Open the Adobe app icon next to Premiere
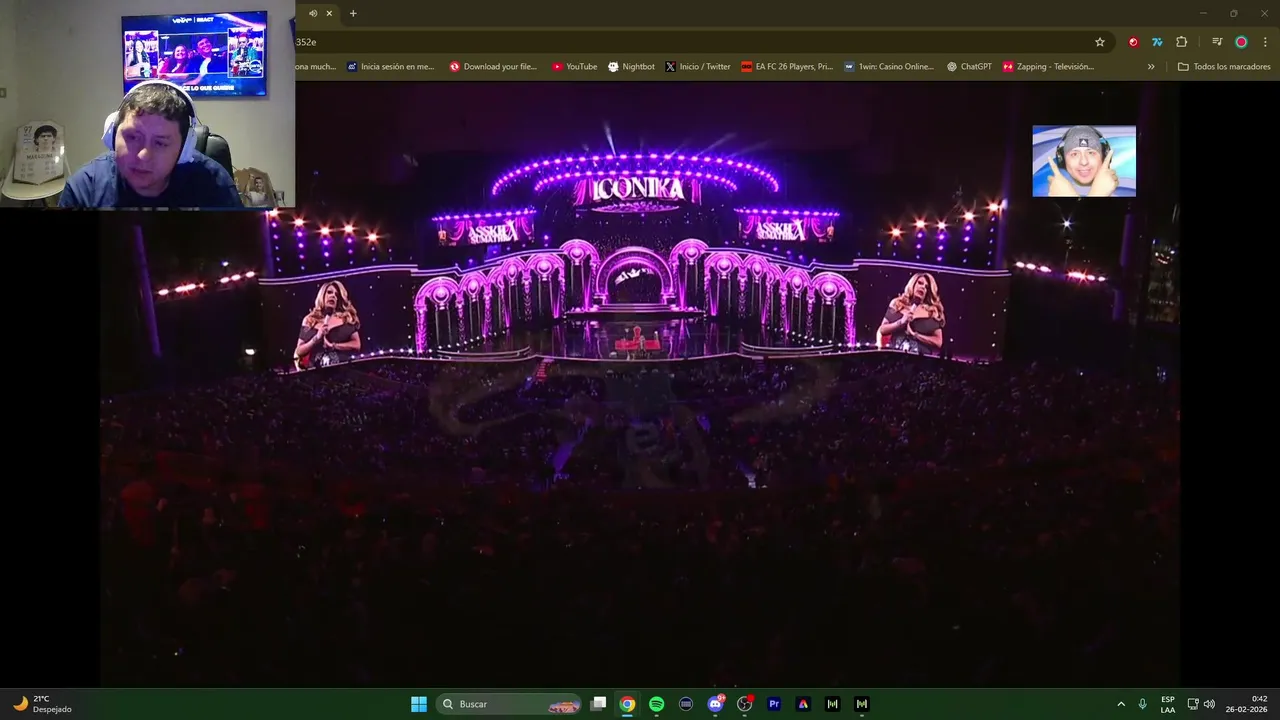 click(x=803, y=704)
